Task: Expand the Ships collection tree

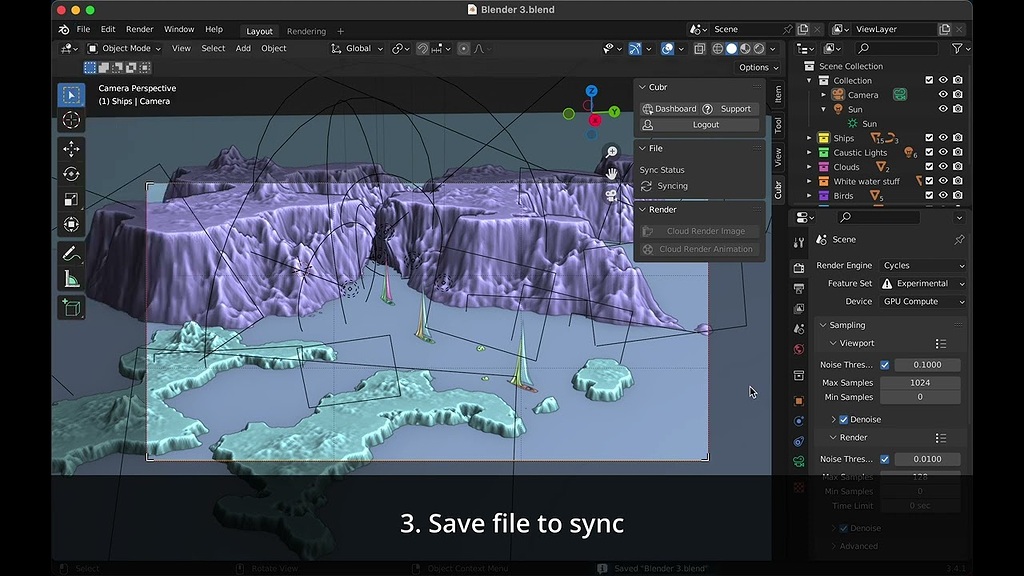Action: coord(809,138)
